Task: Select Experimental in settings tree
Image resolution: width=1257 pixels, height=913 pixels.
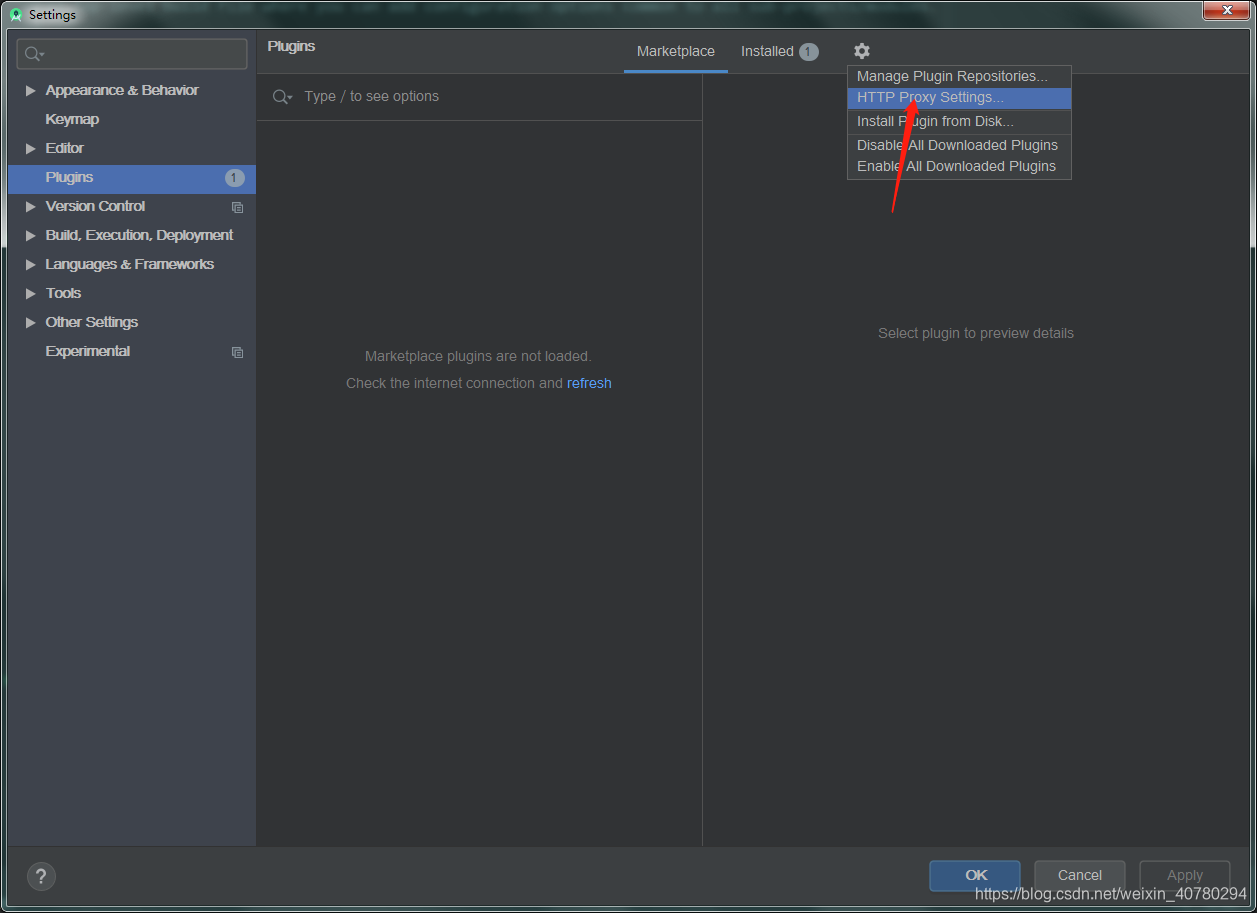Action: coord(88,351)
